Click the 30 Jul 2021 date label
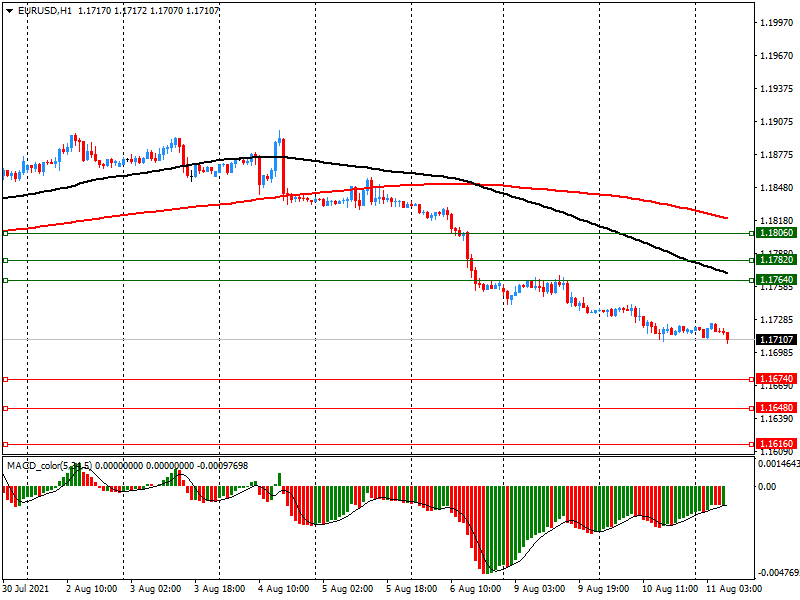The height and width of the screenshot is (600, 800). 26,589
